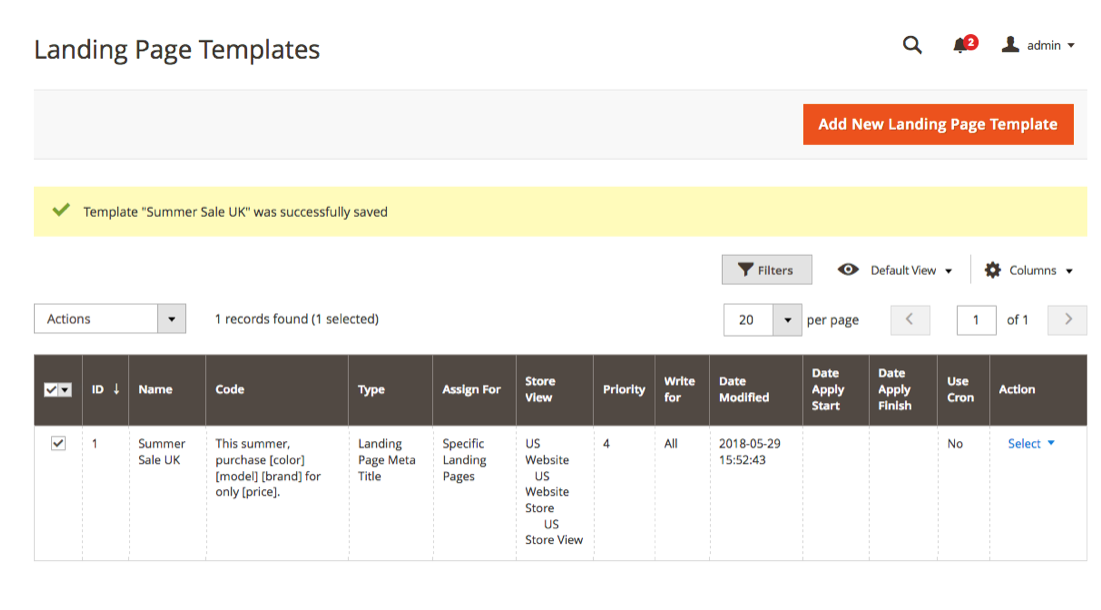Image resolution: width=1101 pixels, height=610 pixels.
Task: Click the "US Store View" text
Action: (554, 532)
